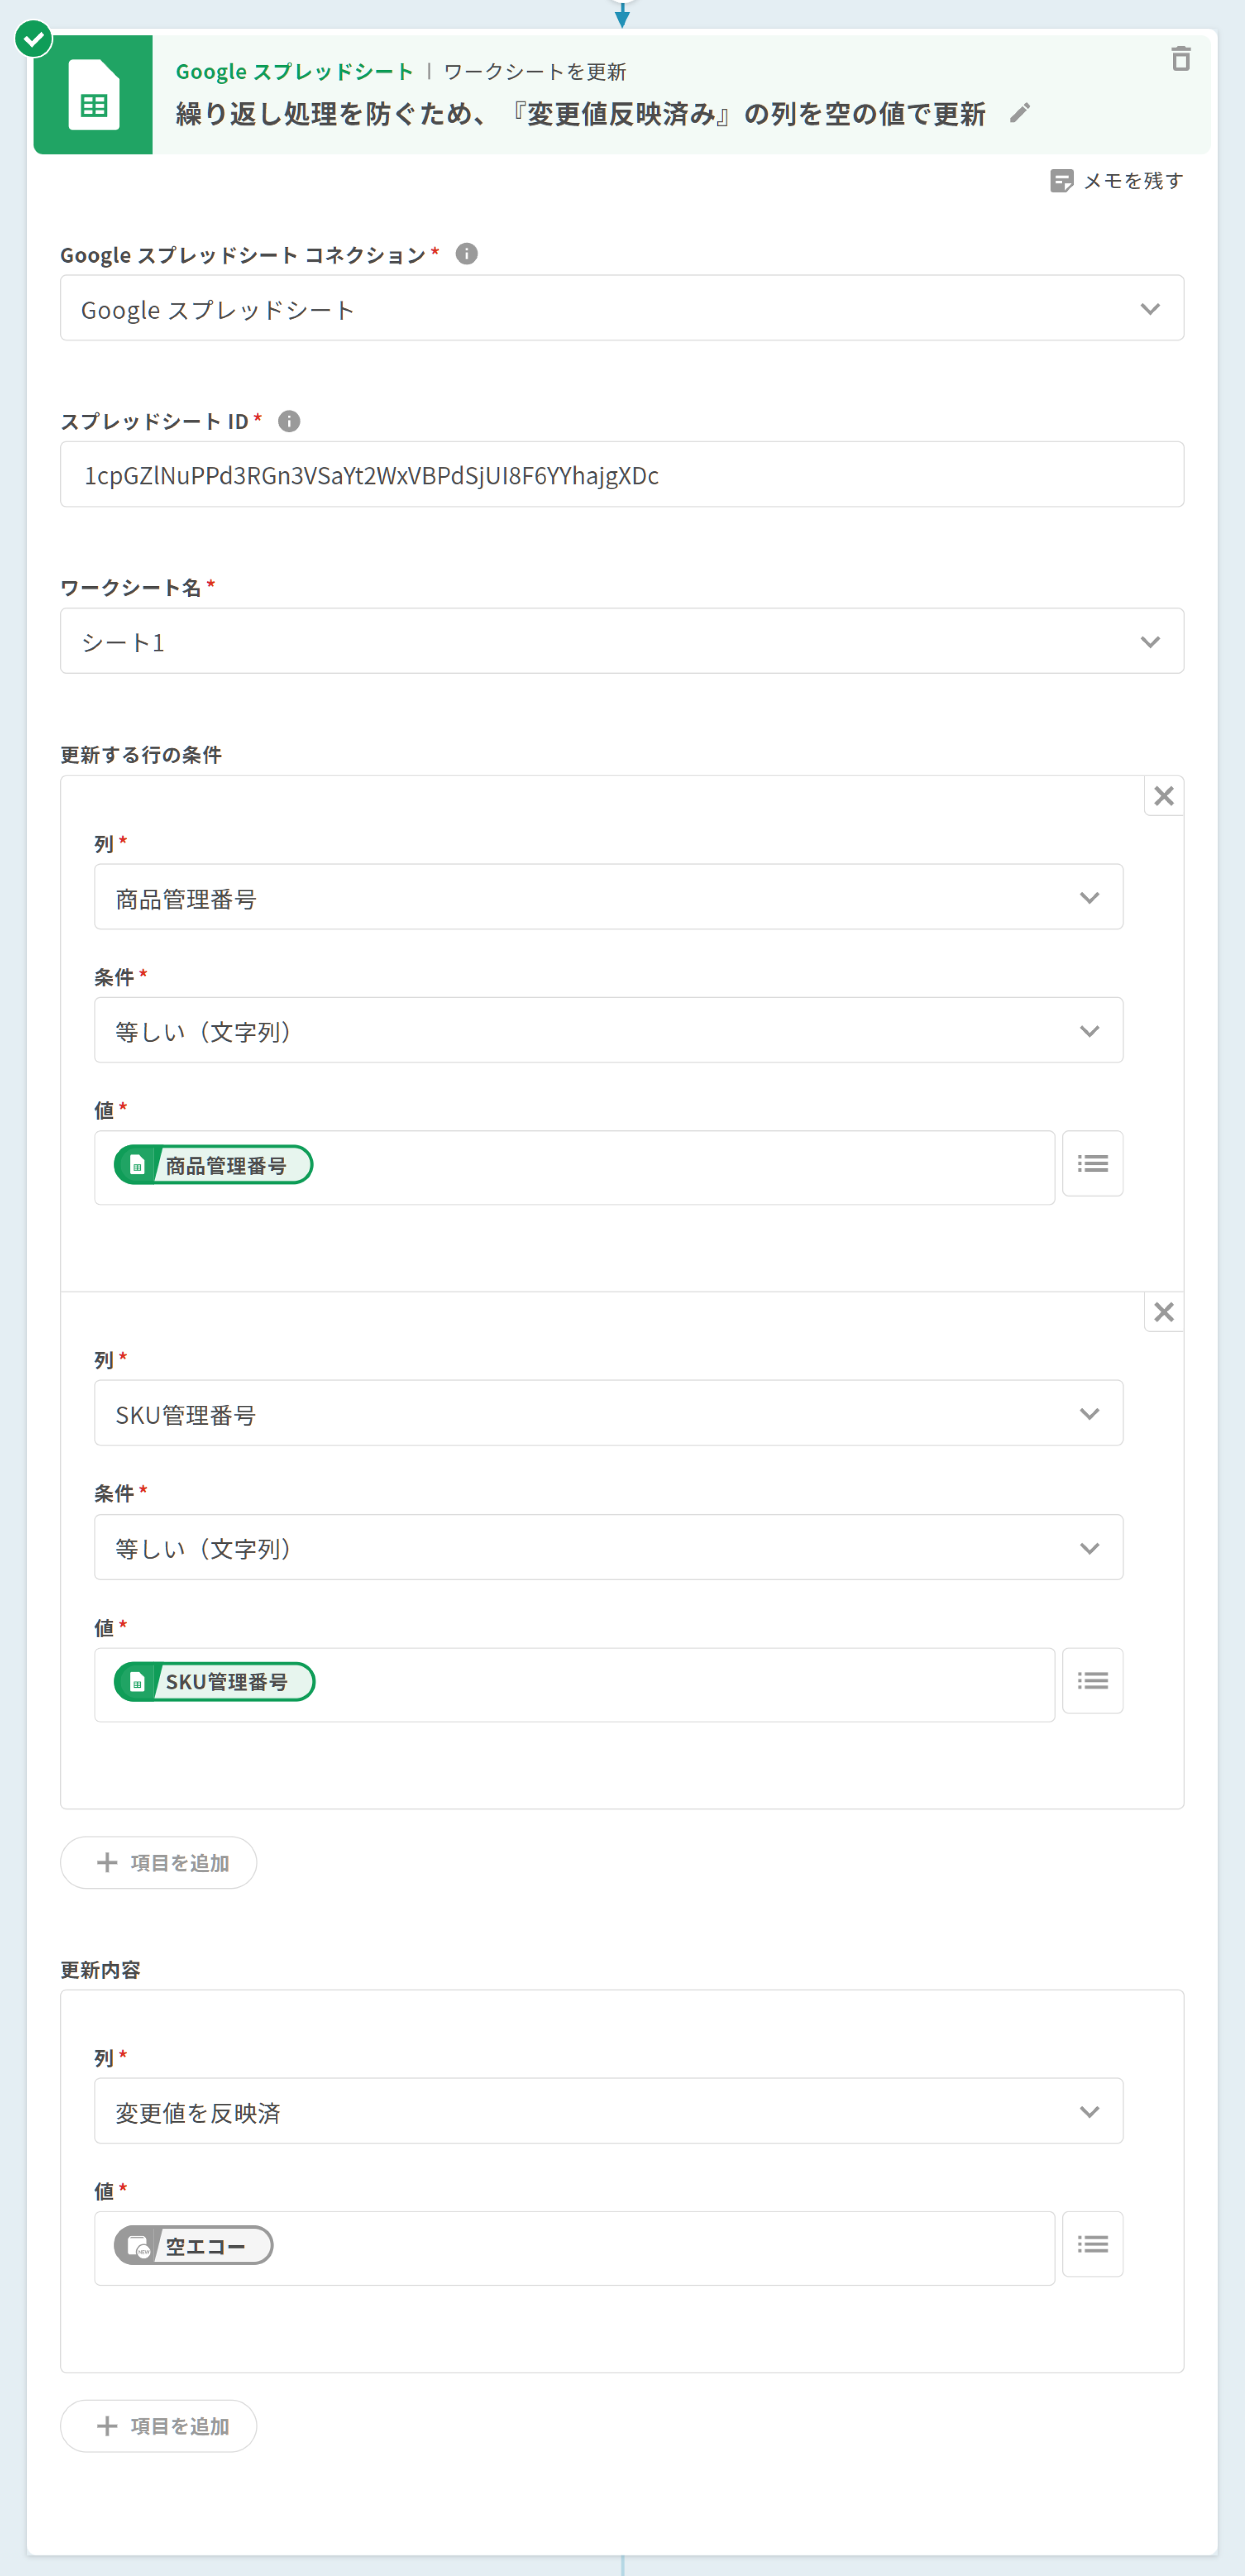Click the メモを残す link
1245x2576 pixels.
1132,181
